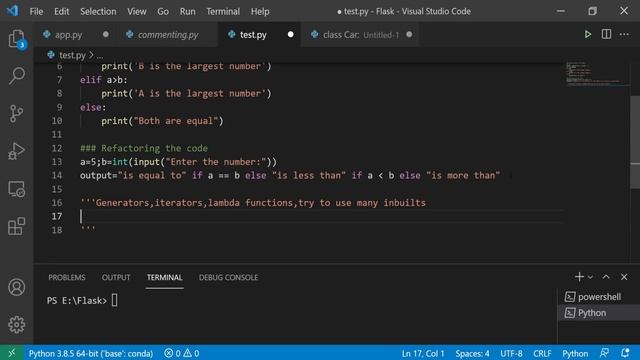This screenshot has height=360, width=640.
Task: Click unsaved dot on Untitled-1 tab
Action: [x=409, y=34]
